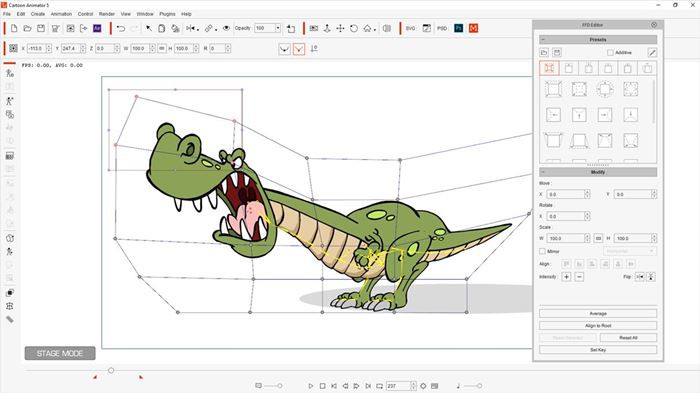Open the SVG editor launch icon
700x393 pixels.
click(427, 29)
